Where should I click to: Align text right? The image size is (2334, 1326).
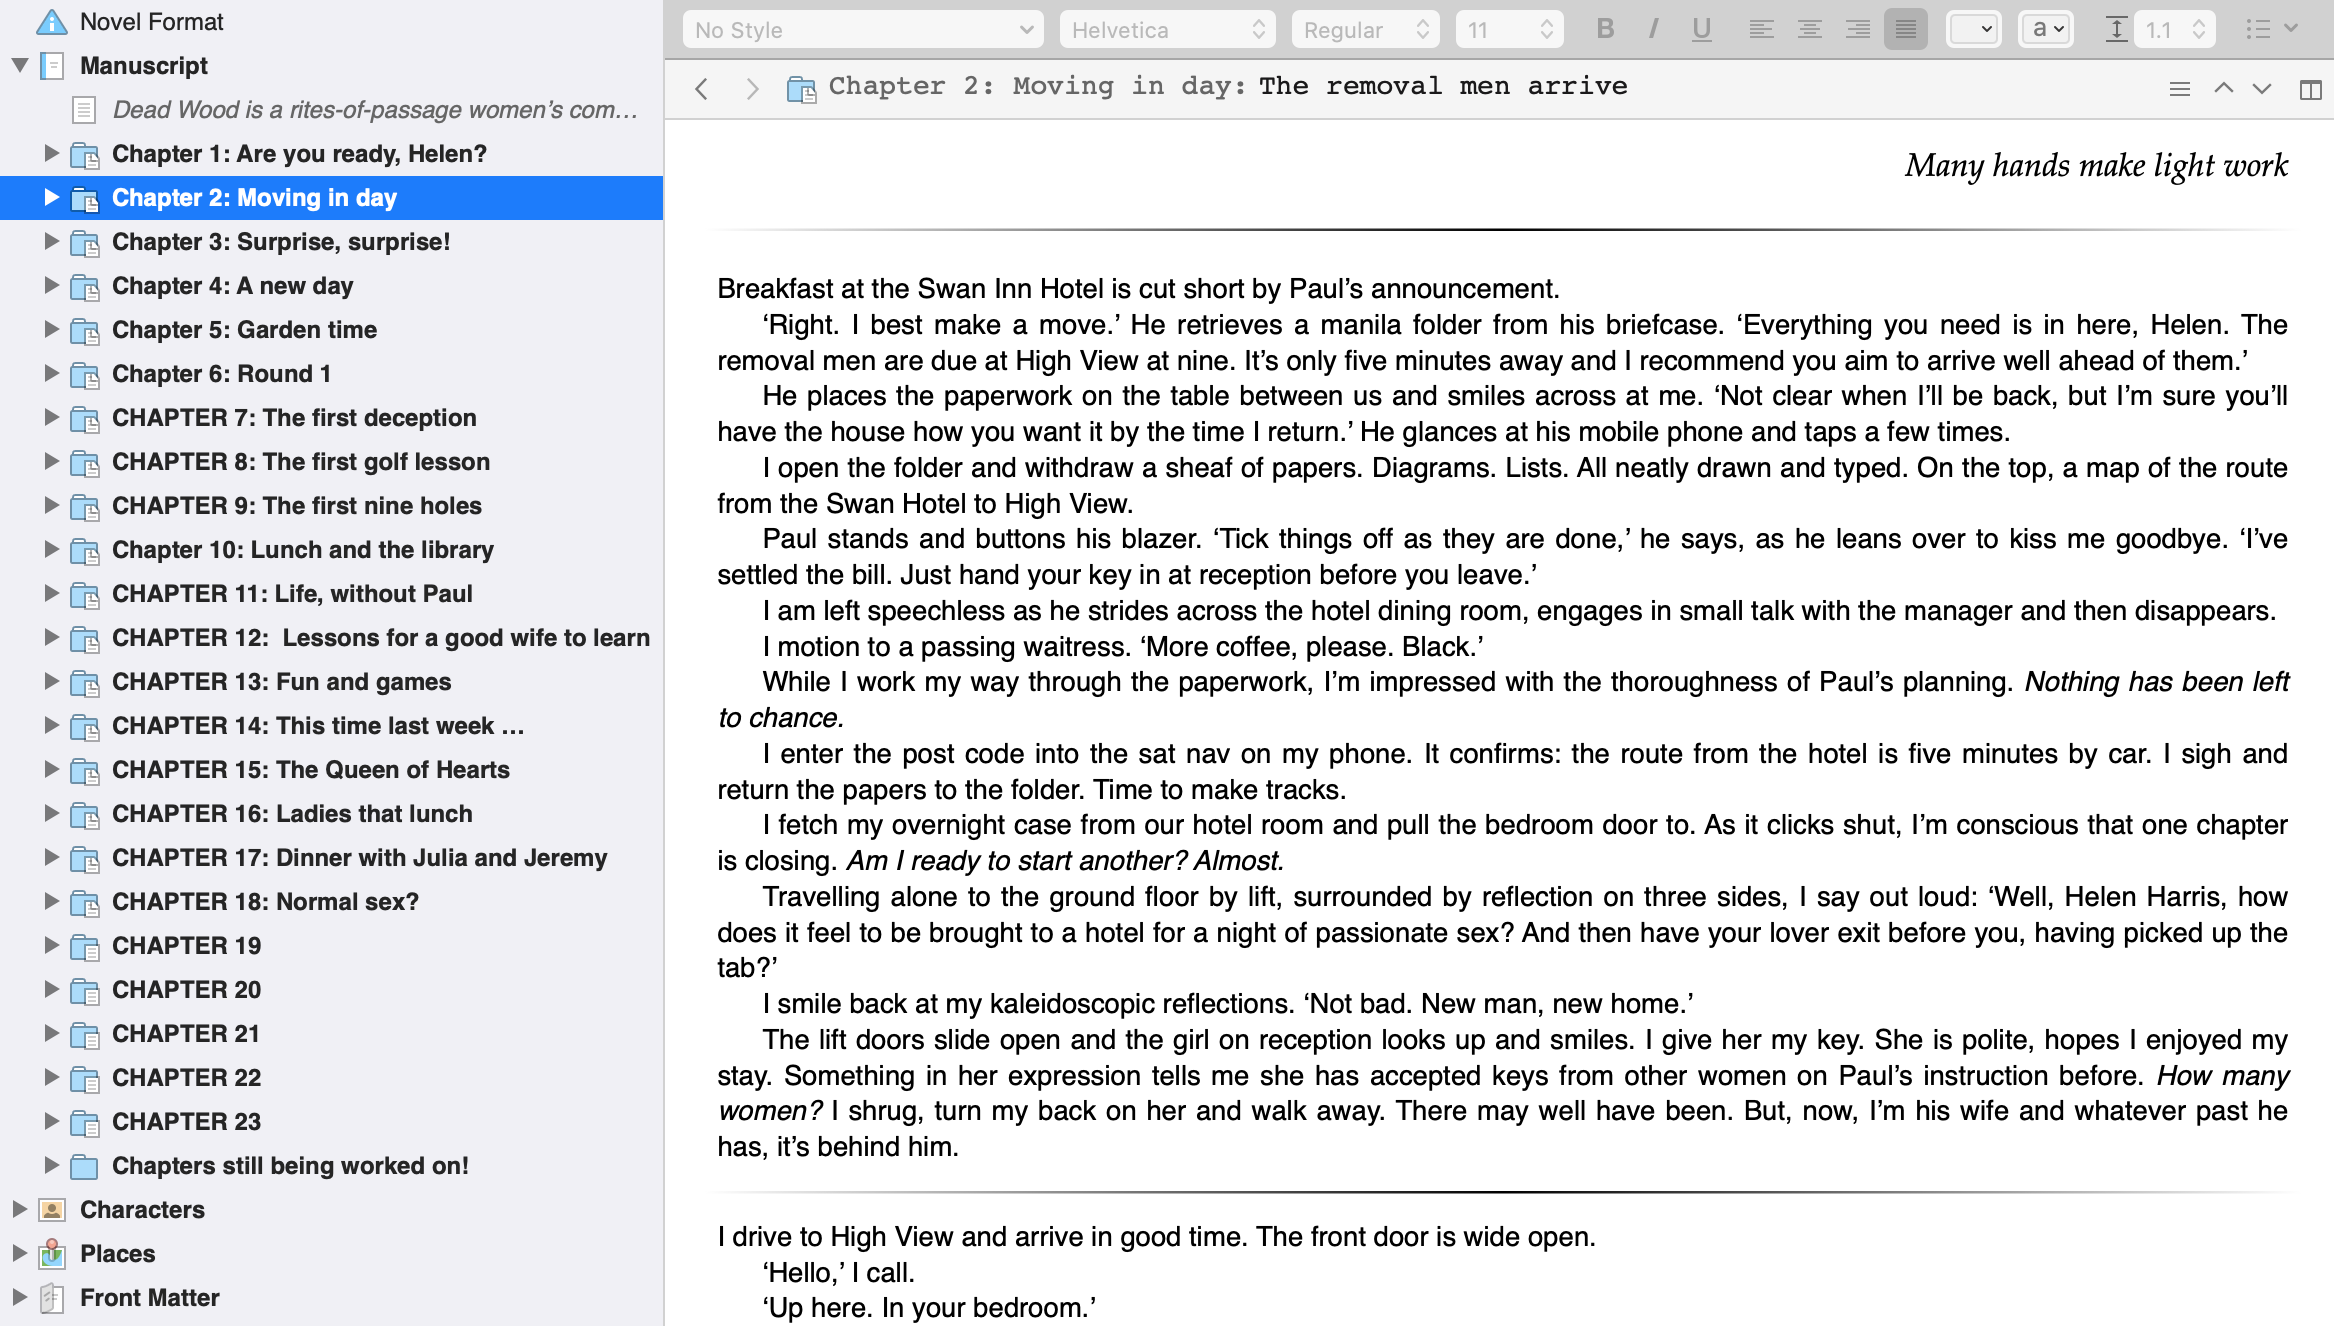coord(1857,29)
